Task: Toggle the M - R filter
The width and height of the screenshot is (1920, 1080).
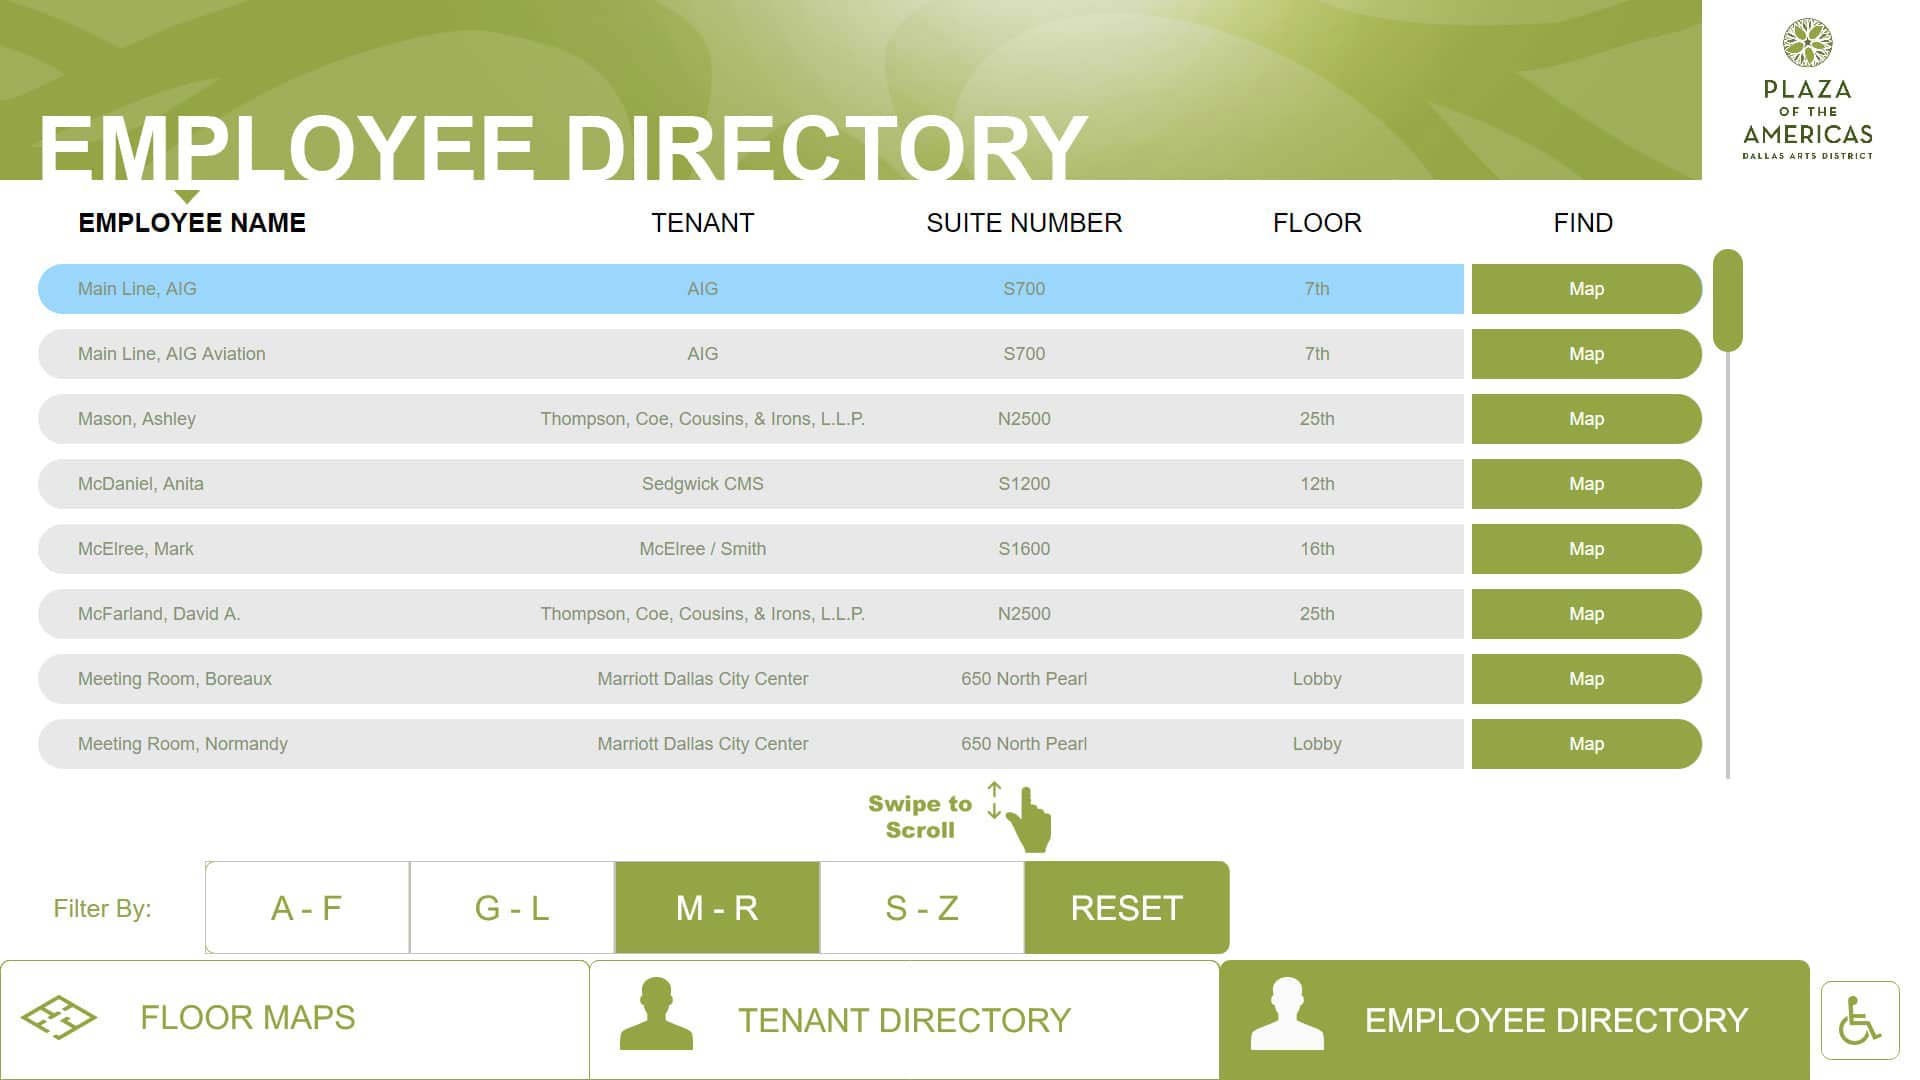Action: [x=717, y=908]
